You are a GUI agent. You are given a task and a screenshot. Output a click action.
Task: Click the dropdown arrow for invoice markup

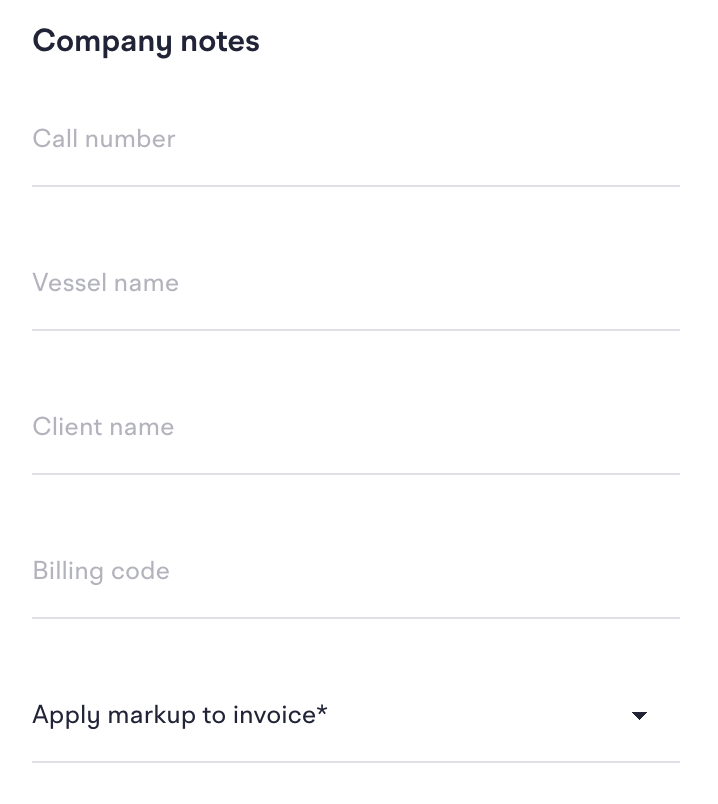coord(640,716)
